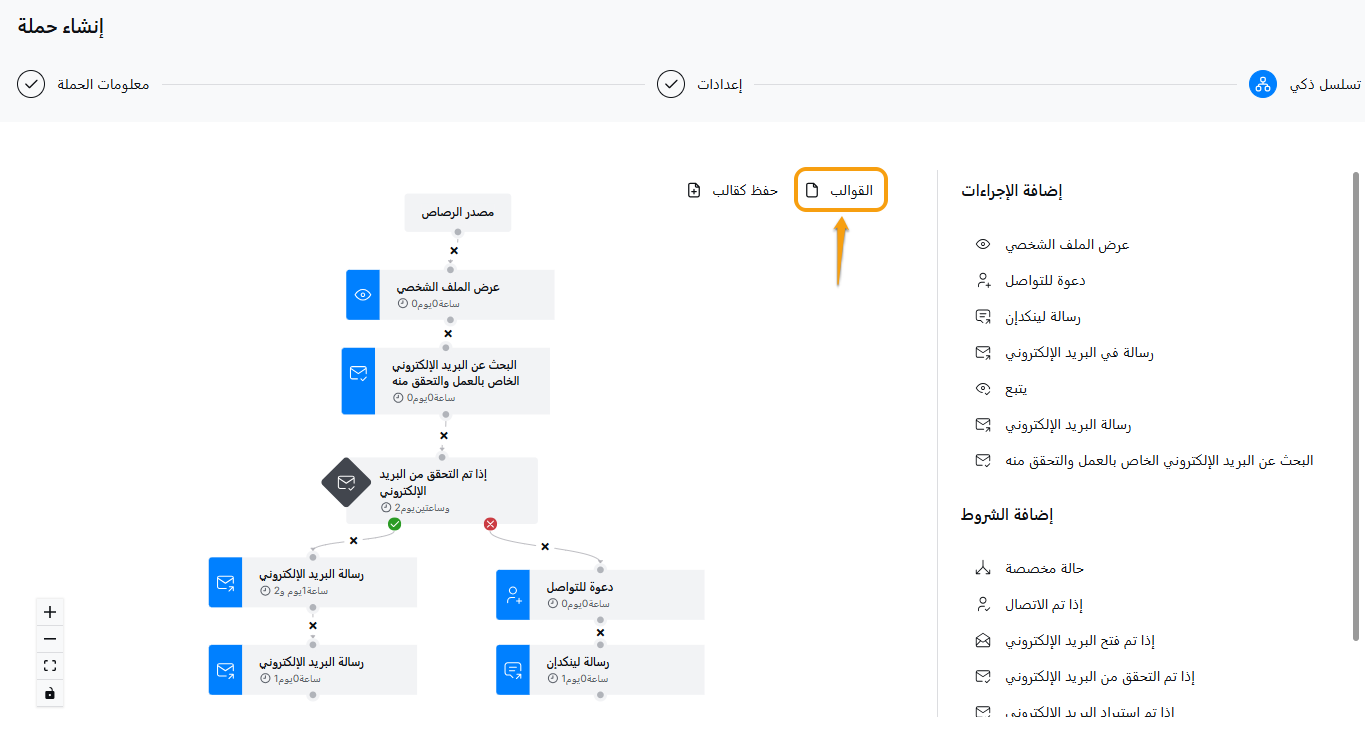Go to معلومات الحملة step
1365x746 pixels.
click(84, 84)
